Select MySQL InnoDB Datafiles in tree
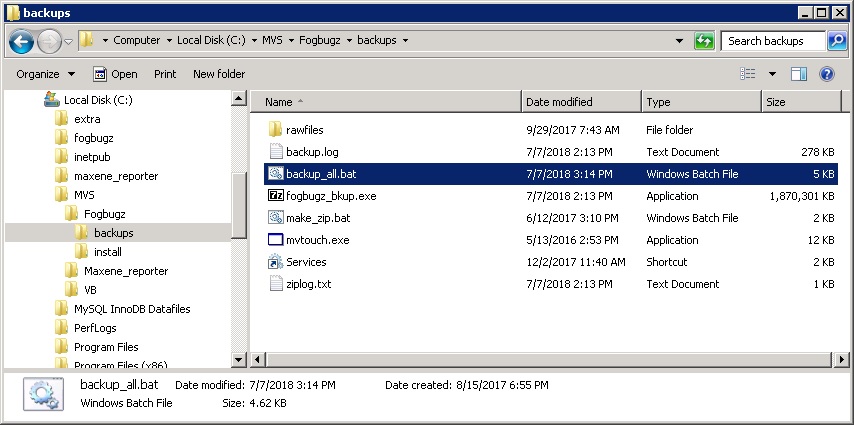The image size is (854, 425). pos(131,309)
